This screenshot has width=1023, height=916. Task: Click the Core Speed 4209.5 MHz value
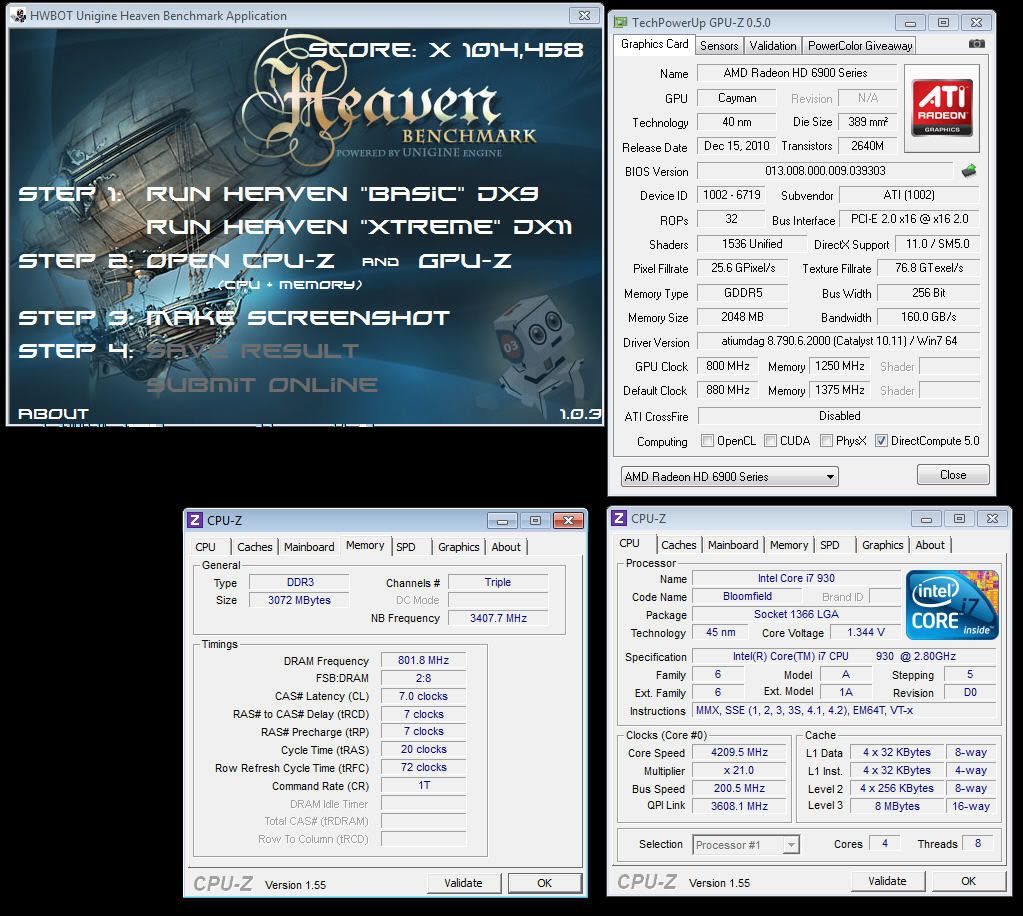click(739, 752)
